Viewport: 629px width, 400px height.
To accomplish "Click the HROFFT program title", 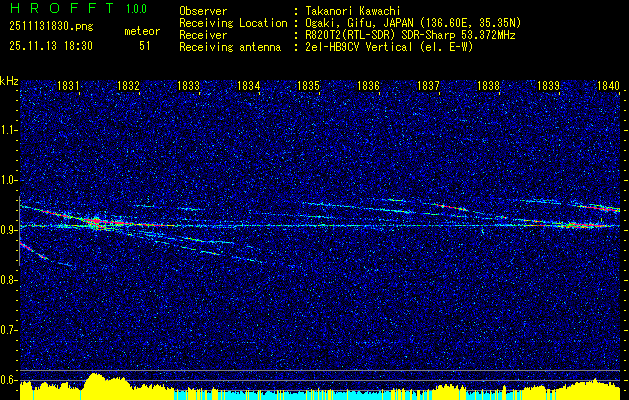I will click(62, 8).
